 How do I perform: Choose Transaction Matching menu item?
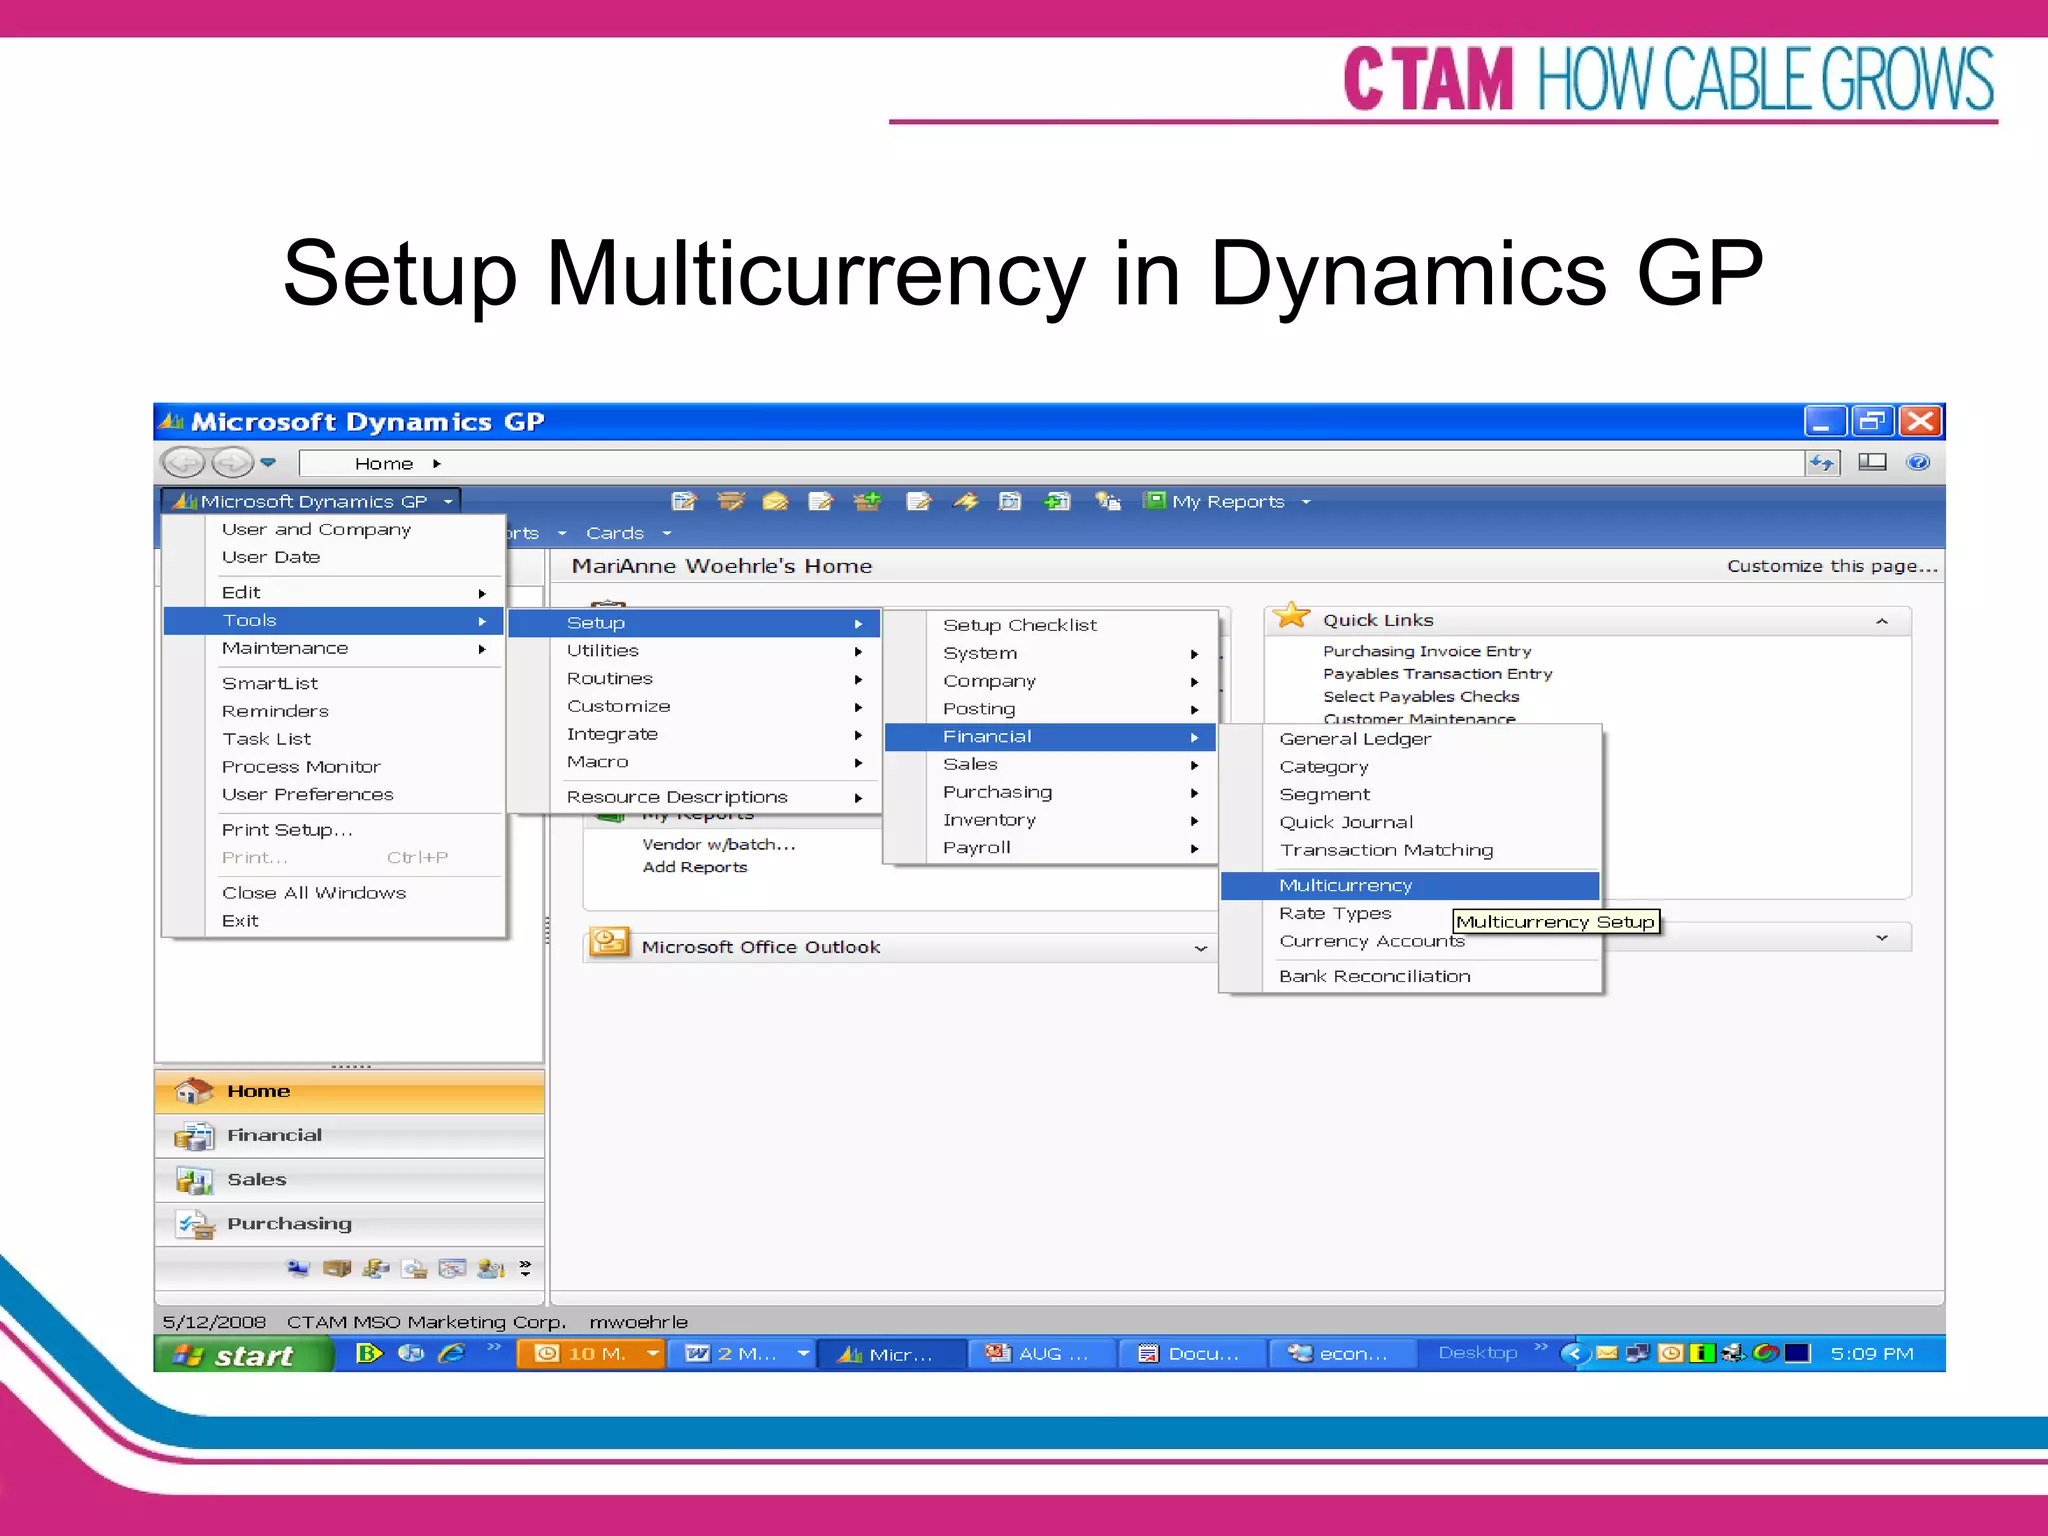1410,850
